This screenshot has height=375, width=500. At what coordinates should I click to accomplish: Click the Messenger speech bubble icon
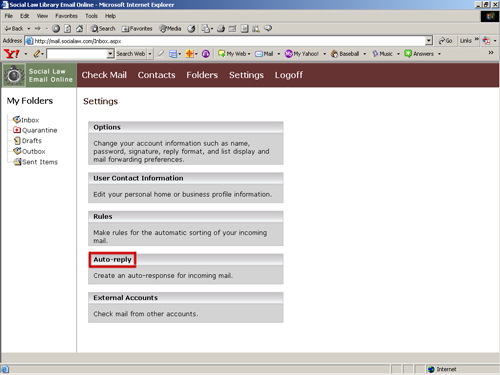268,29
